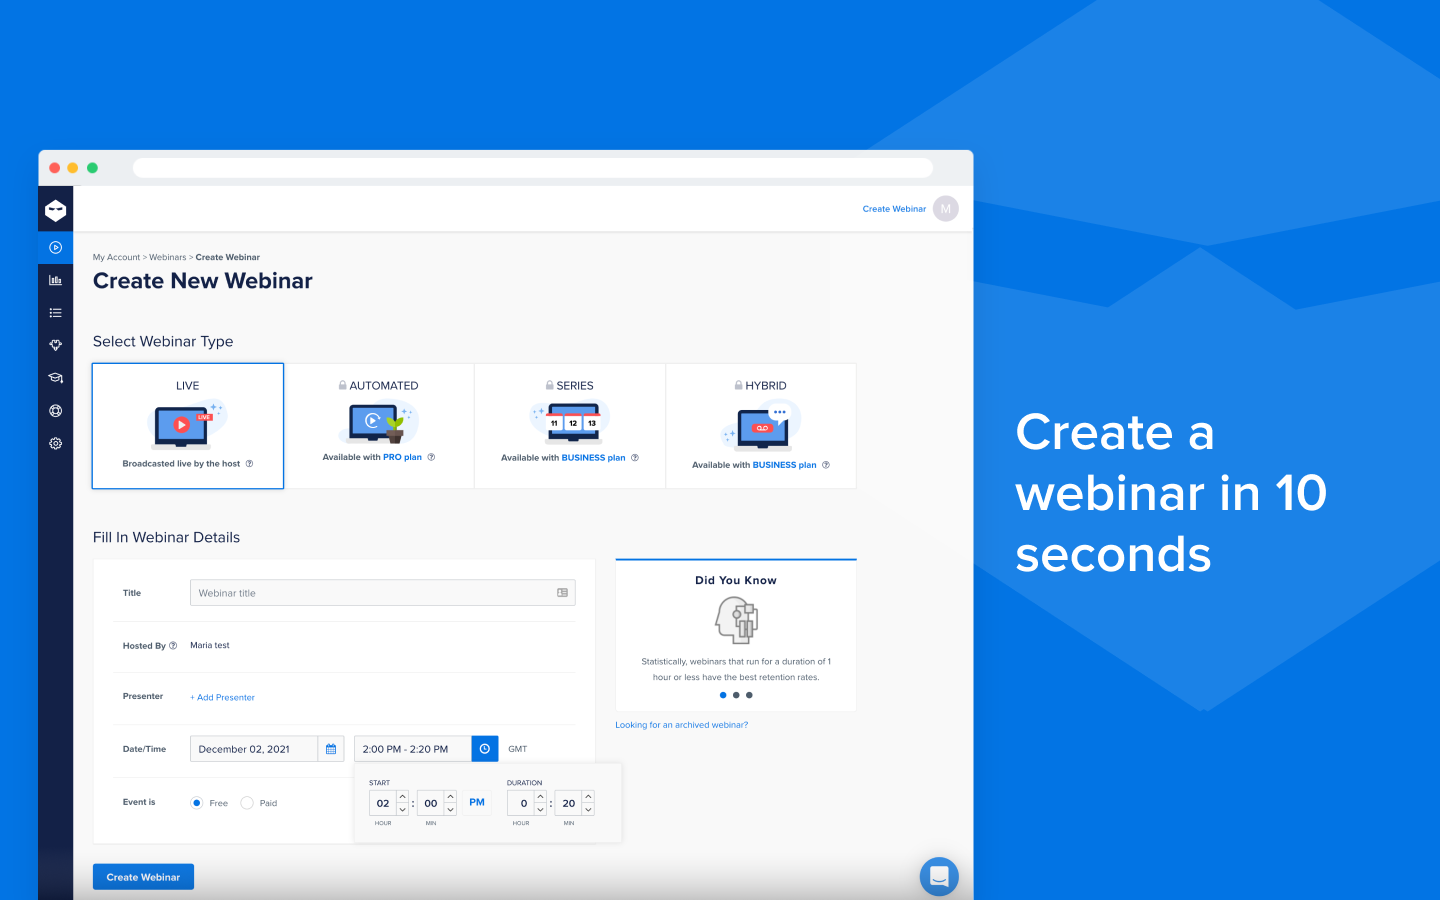Click the app logo at the sidebar top
Screen dimensions: 1440x900
tap(55, 209)
